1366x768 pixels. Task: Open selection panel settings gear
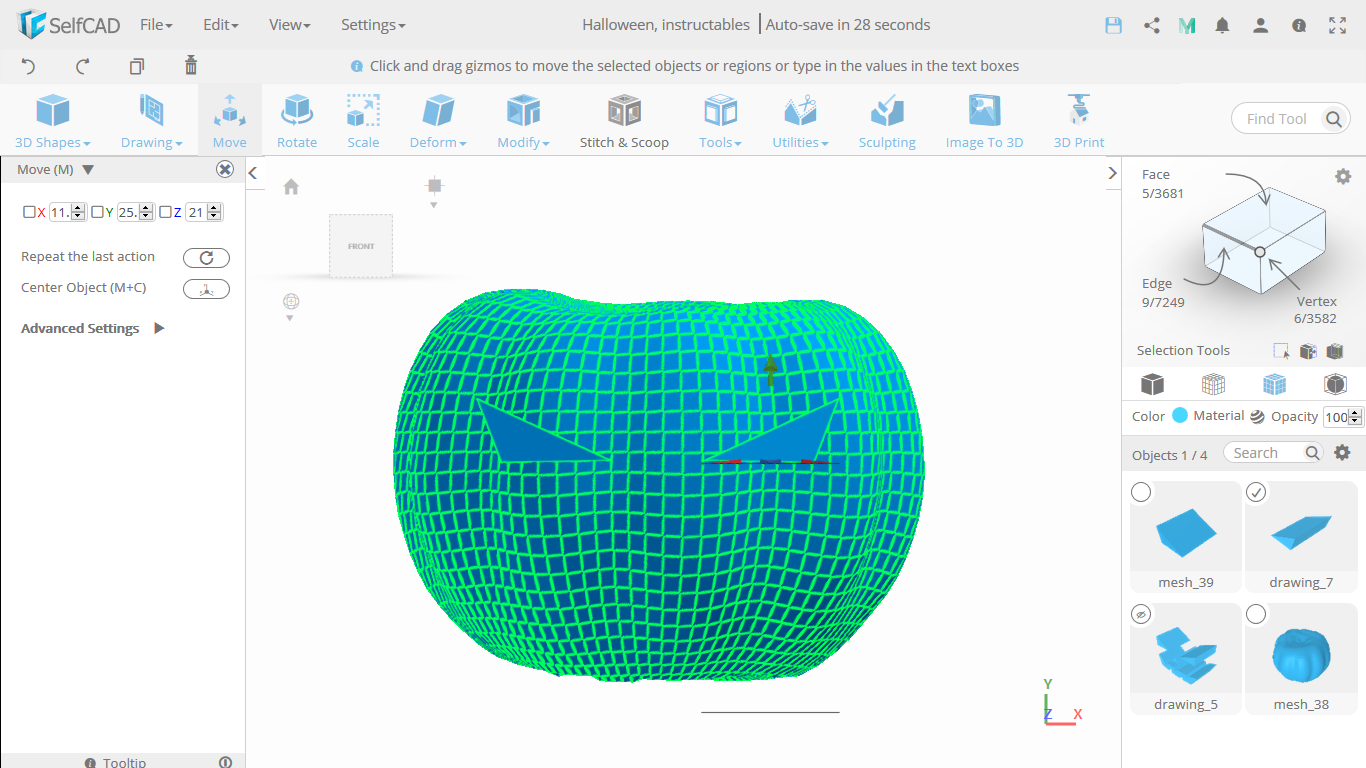1343,176
